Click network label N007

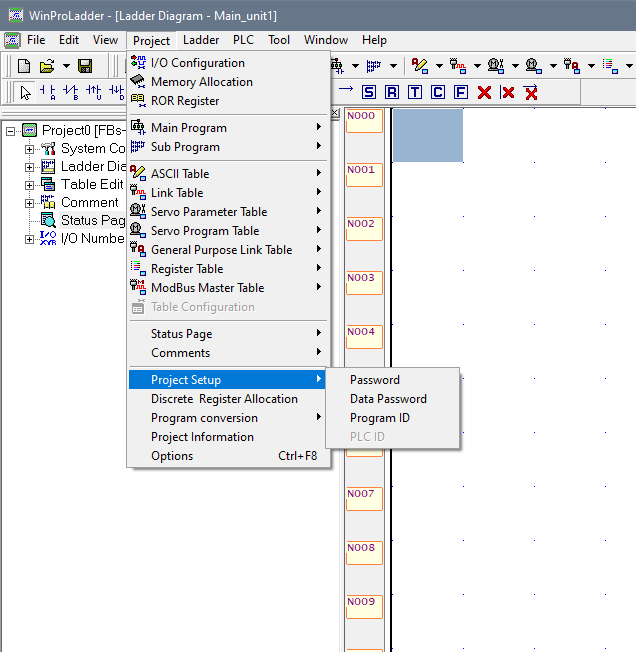pyautogui.click(x=364, y=499)
